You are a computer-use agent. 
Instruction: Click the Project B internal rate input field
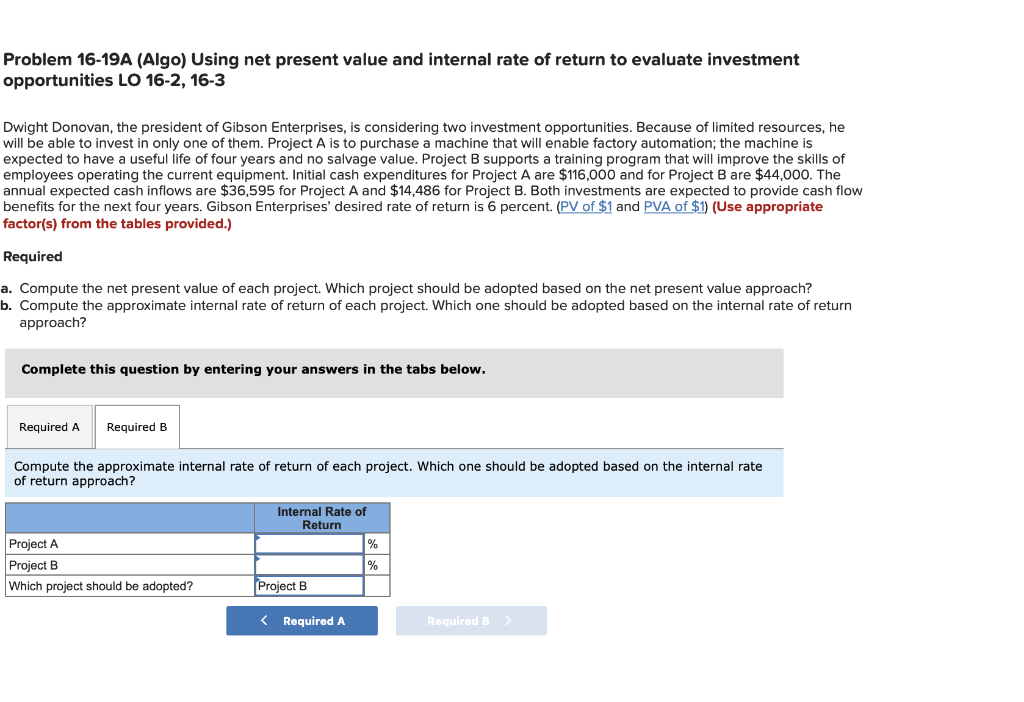click(310, 565)
